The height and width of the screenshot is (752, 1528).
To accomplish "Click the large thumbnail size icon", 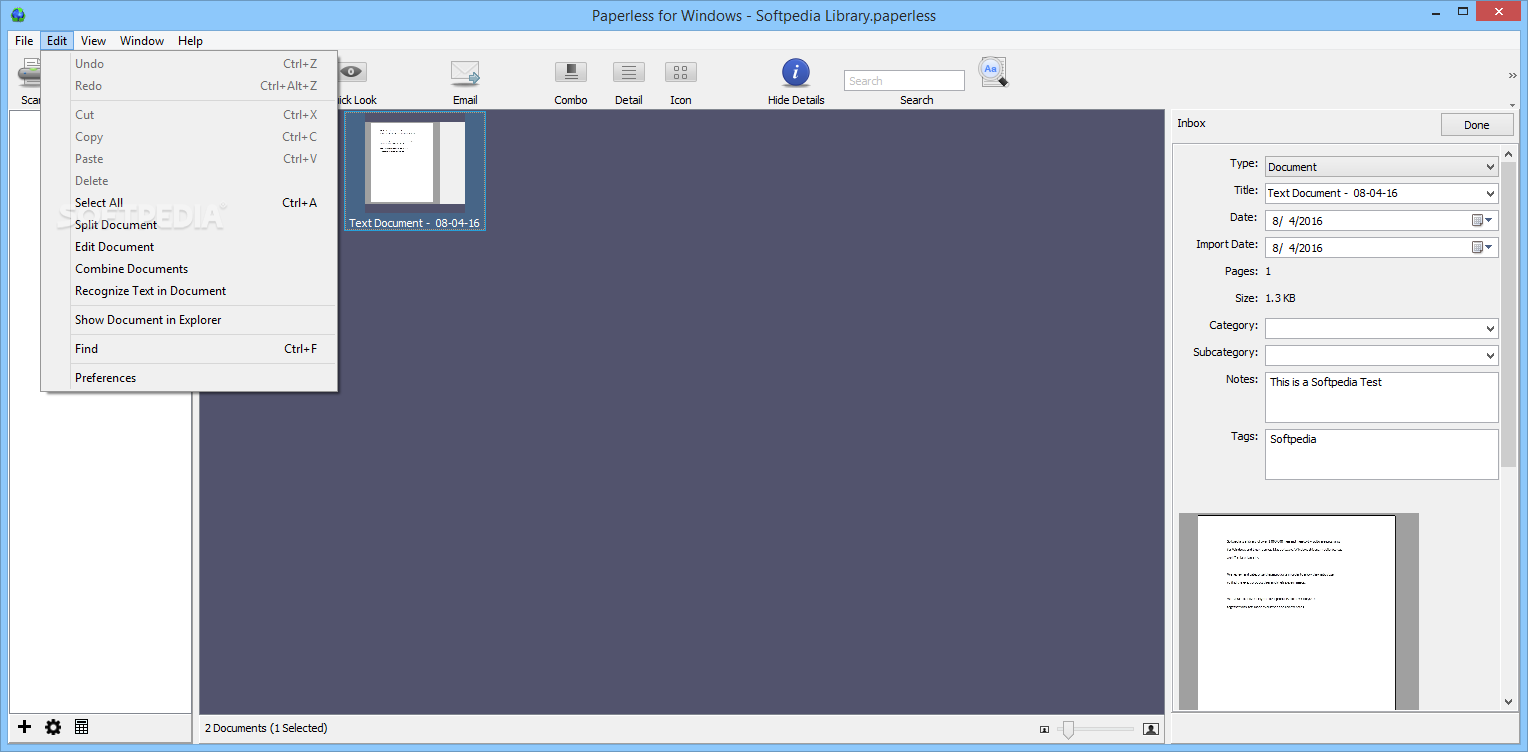I will 1151,729.
